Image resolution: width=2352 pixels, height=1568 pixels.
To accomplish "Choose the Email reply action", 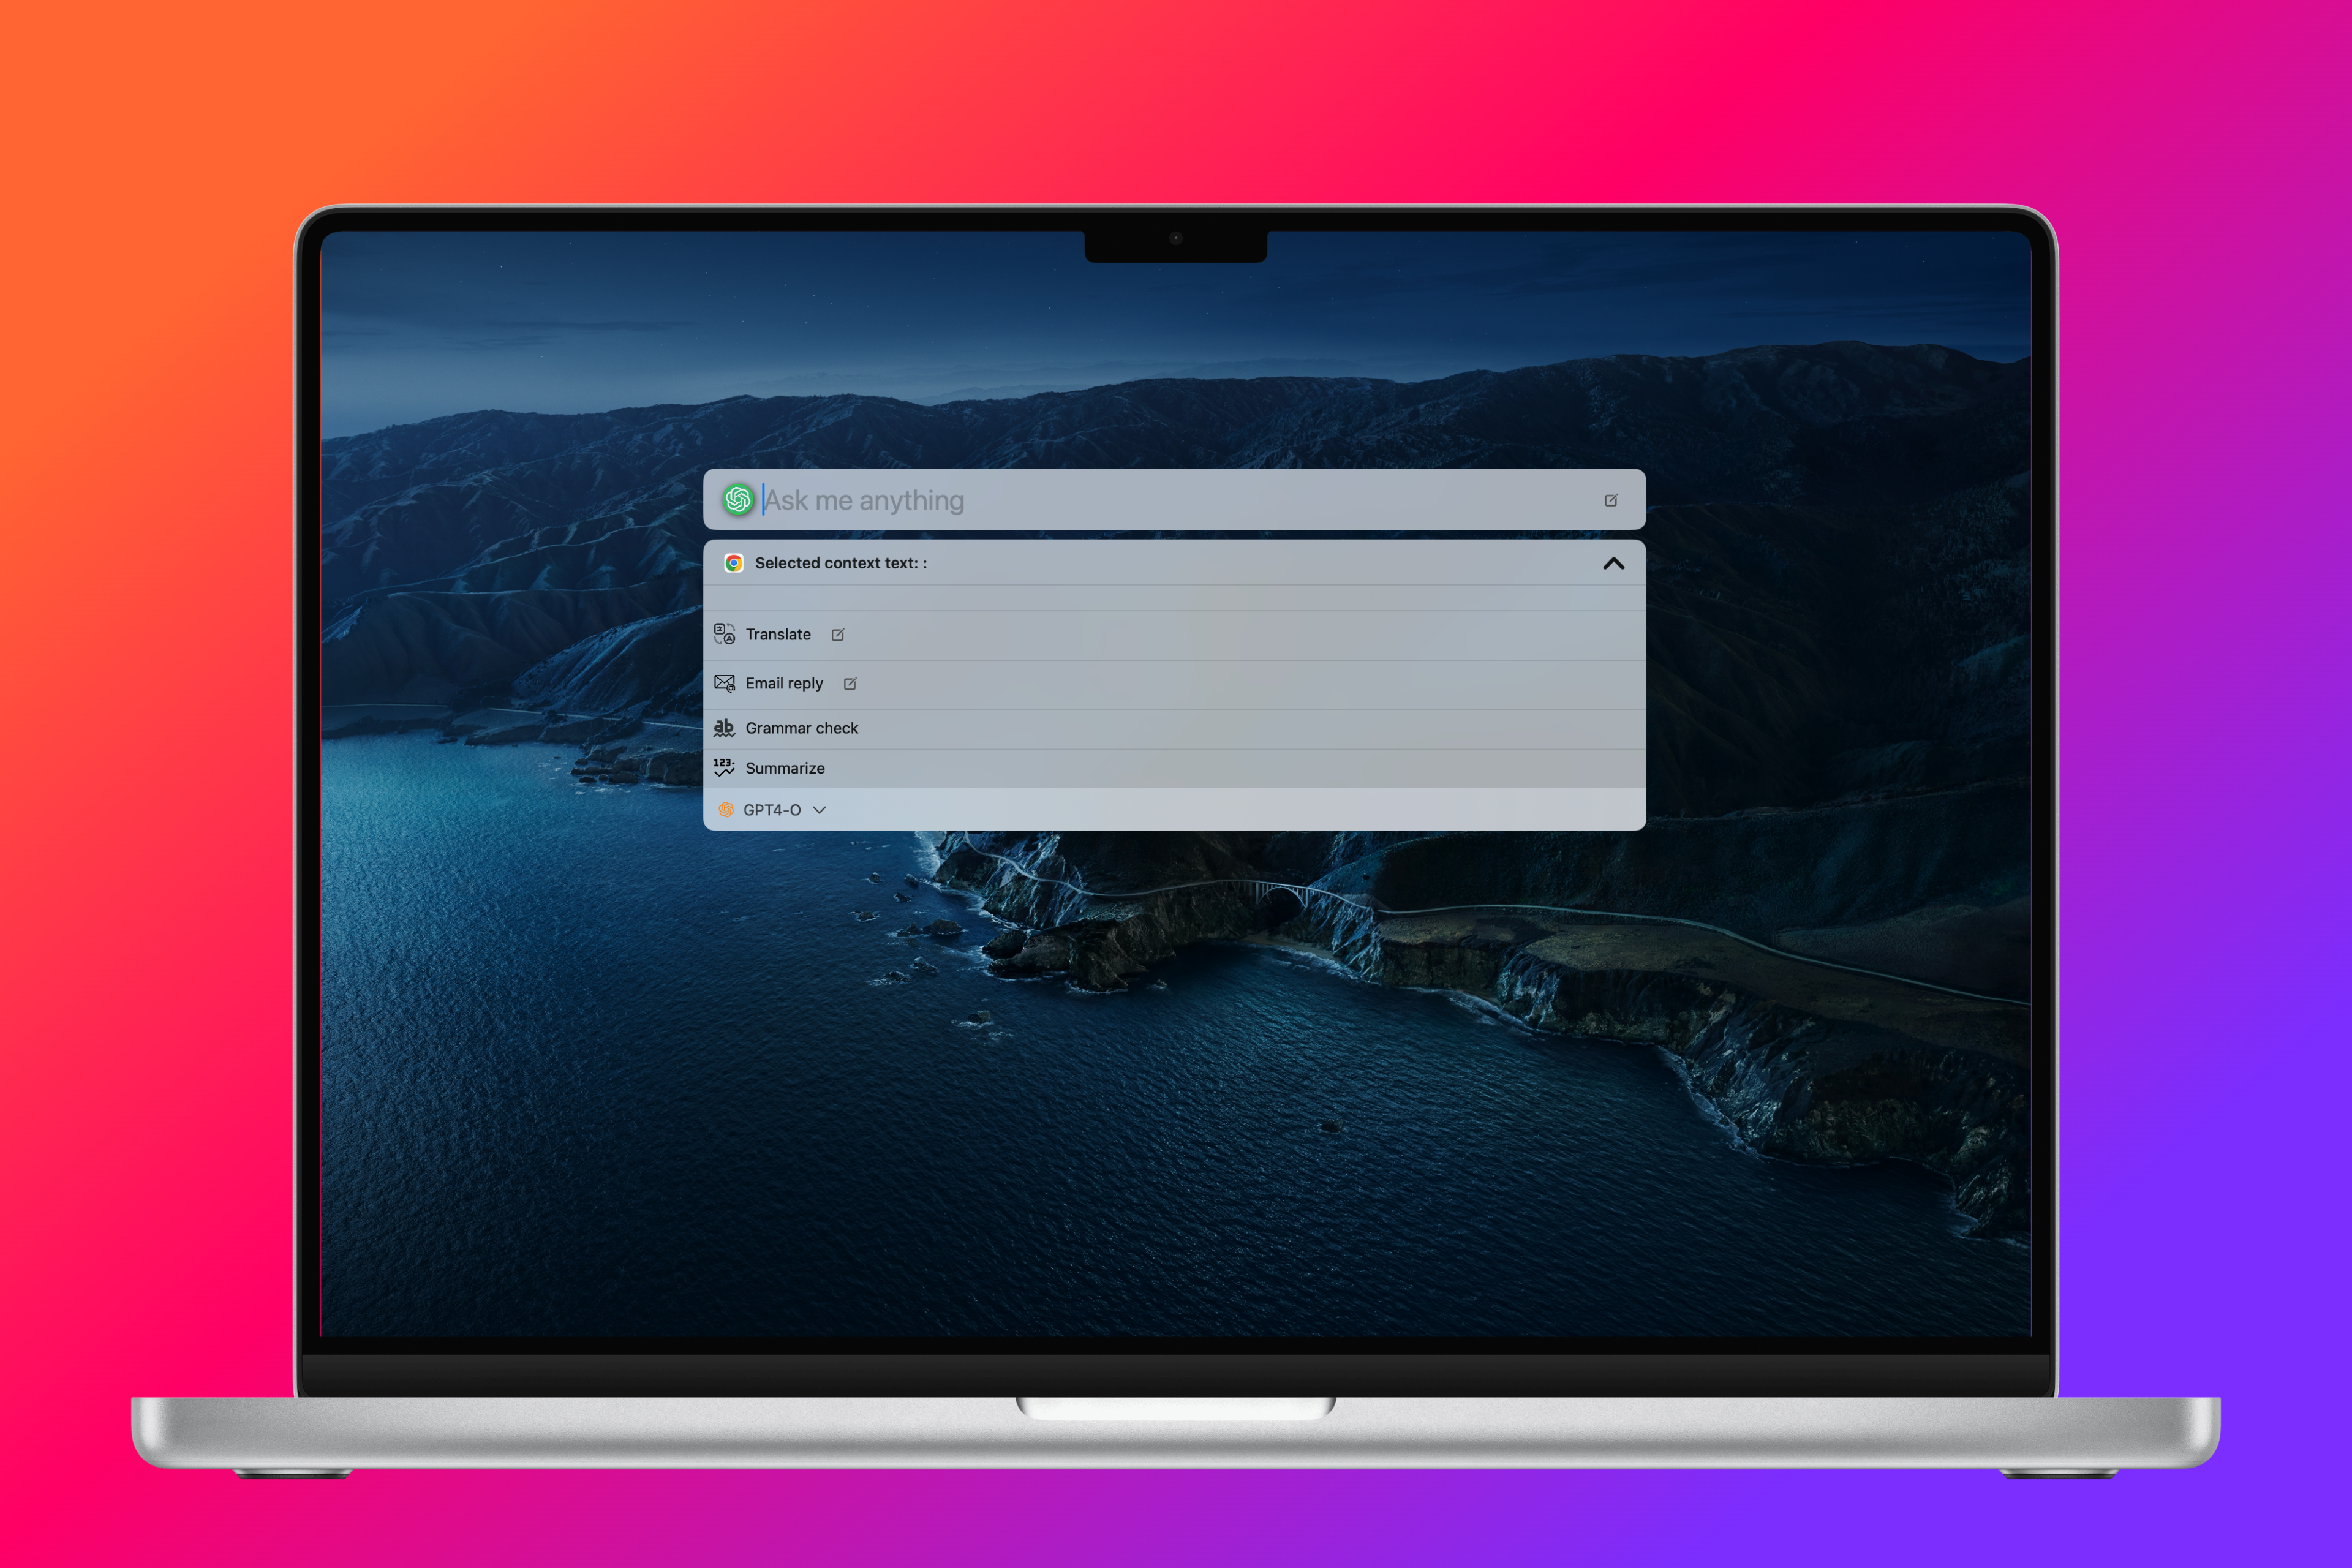I will (784, 683).
